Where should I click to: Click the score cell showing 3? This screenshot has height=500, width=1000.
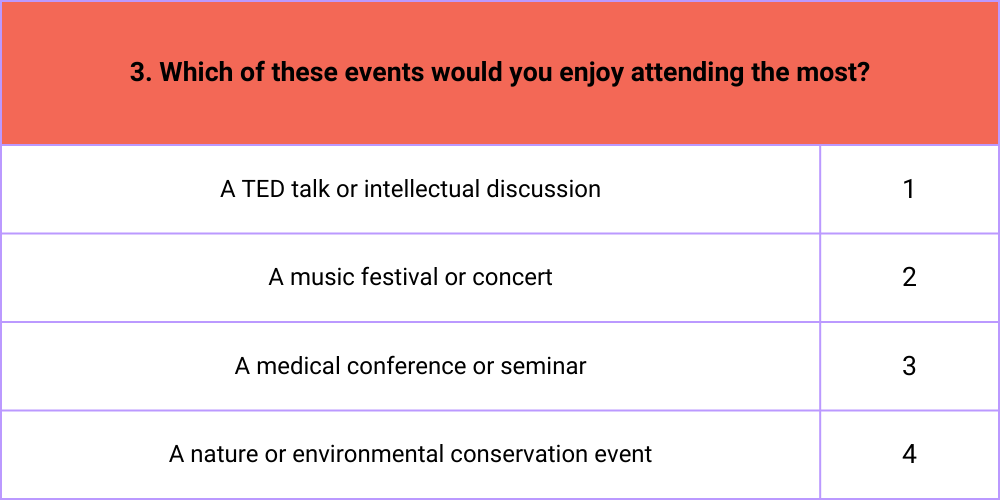(909, 366)
